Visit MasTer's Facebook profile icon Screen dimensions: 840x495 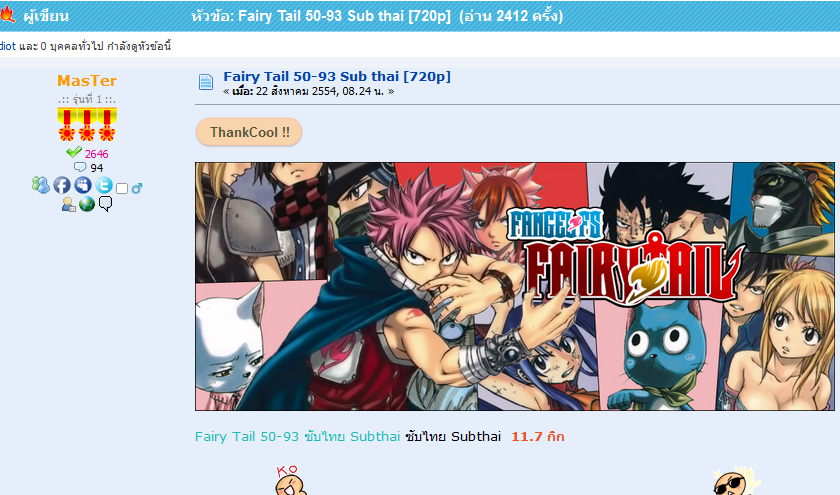point(62,185)
